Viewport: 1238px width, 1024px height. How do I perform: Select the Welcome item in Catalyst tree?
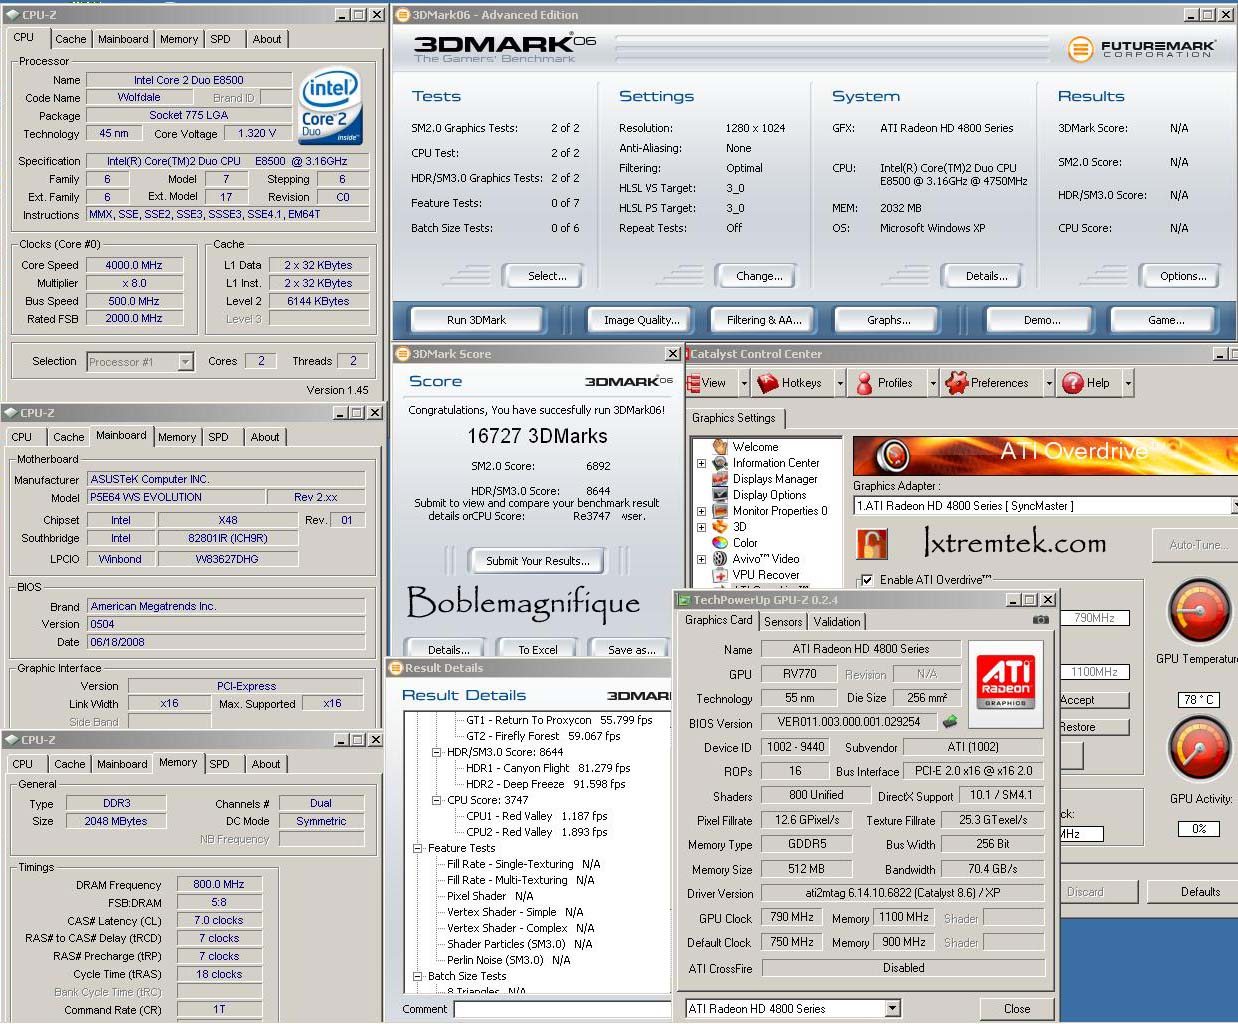(x=755, y=447)
